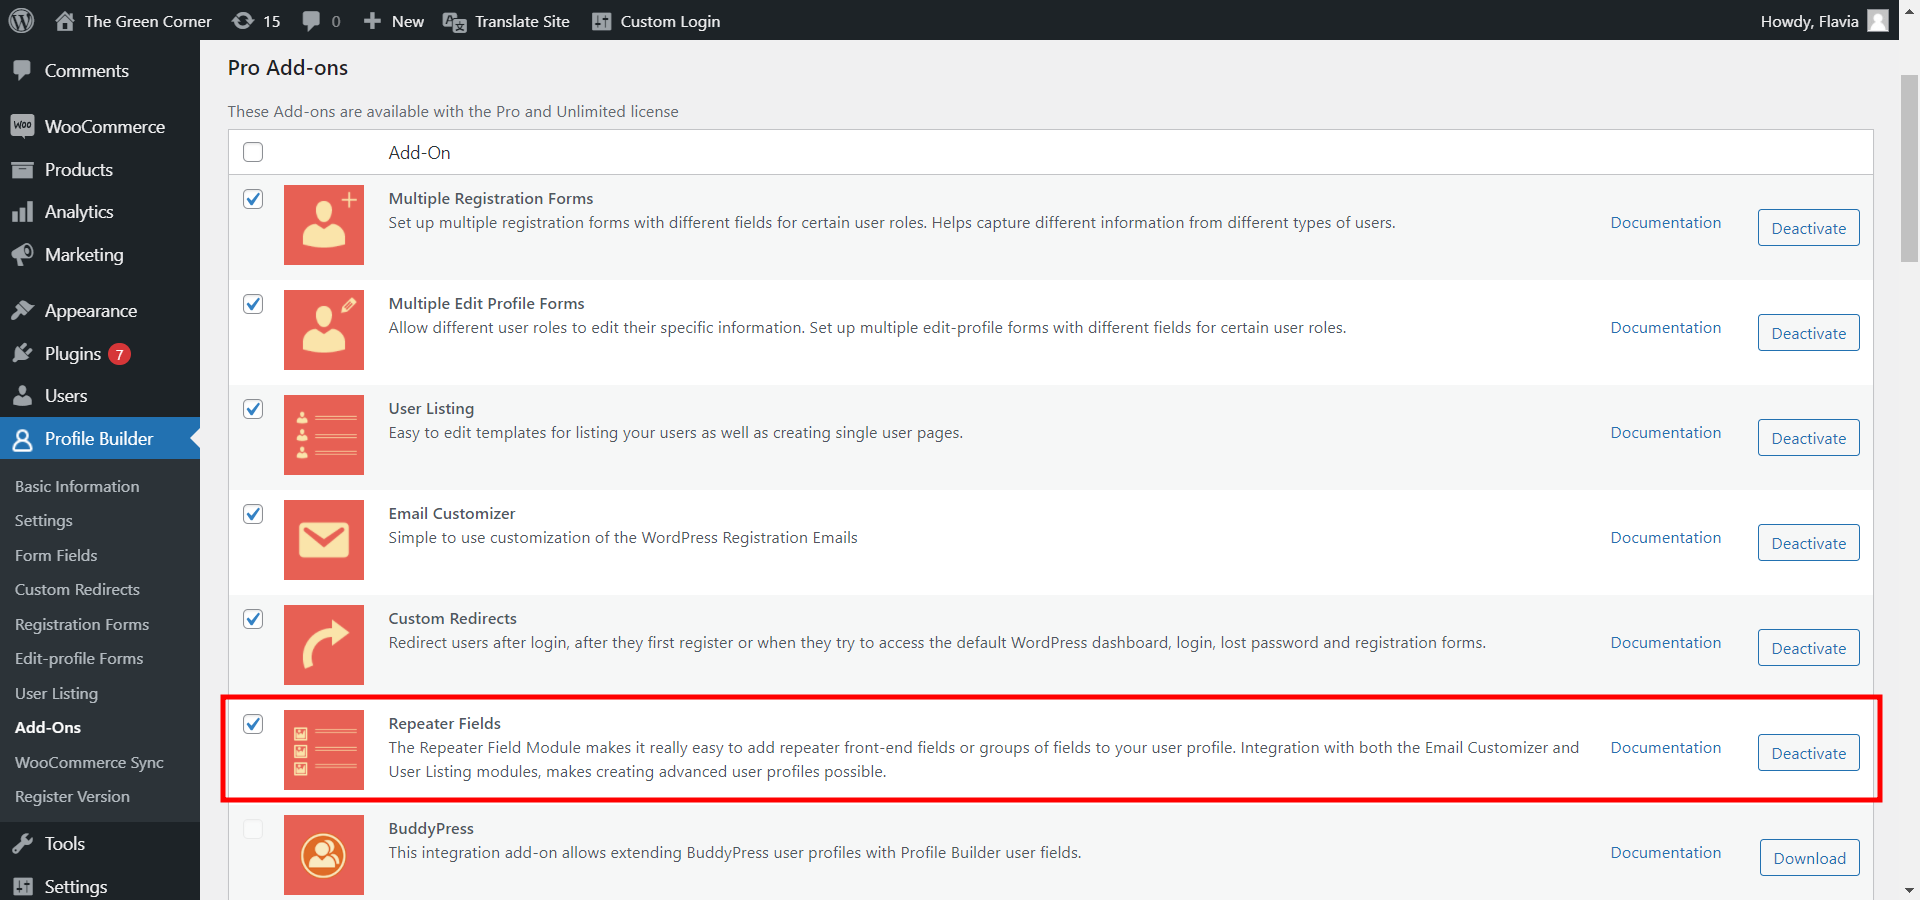Uncheck Multiple Registration Forms checkbox
1920x900 pixels.
[x=253, y=199]
